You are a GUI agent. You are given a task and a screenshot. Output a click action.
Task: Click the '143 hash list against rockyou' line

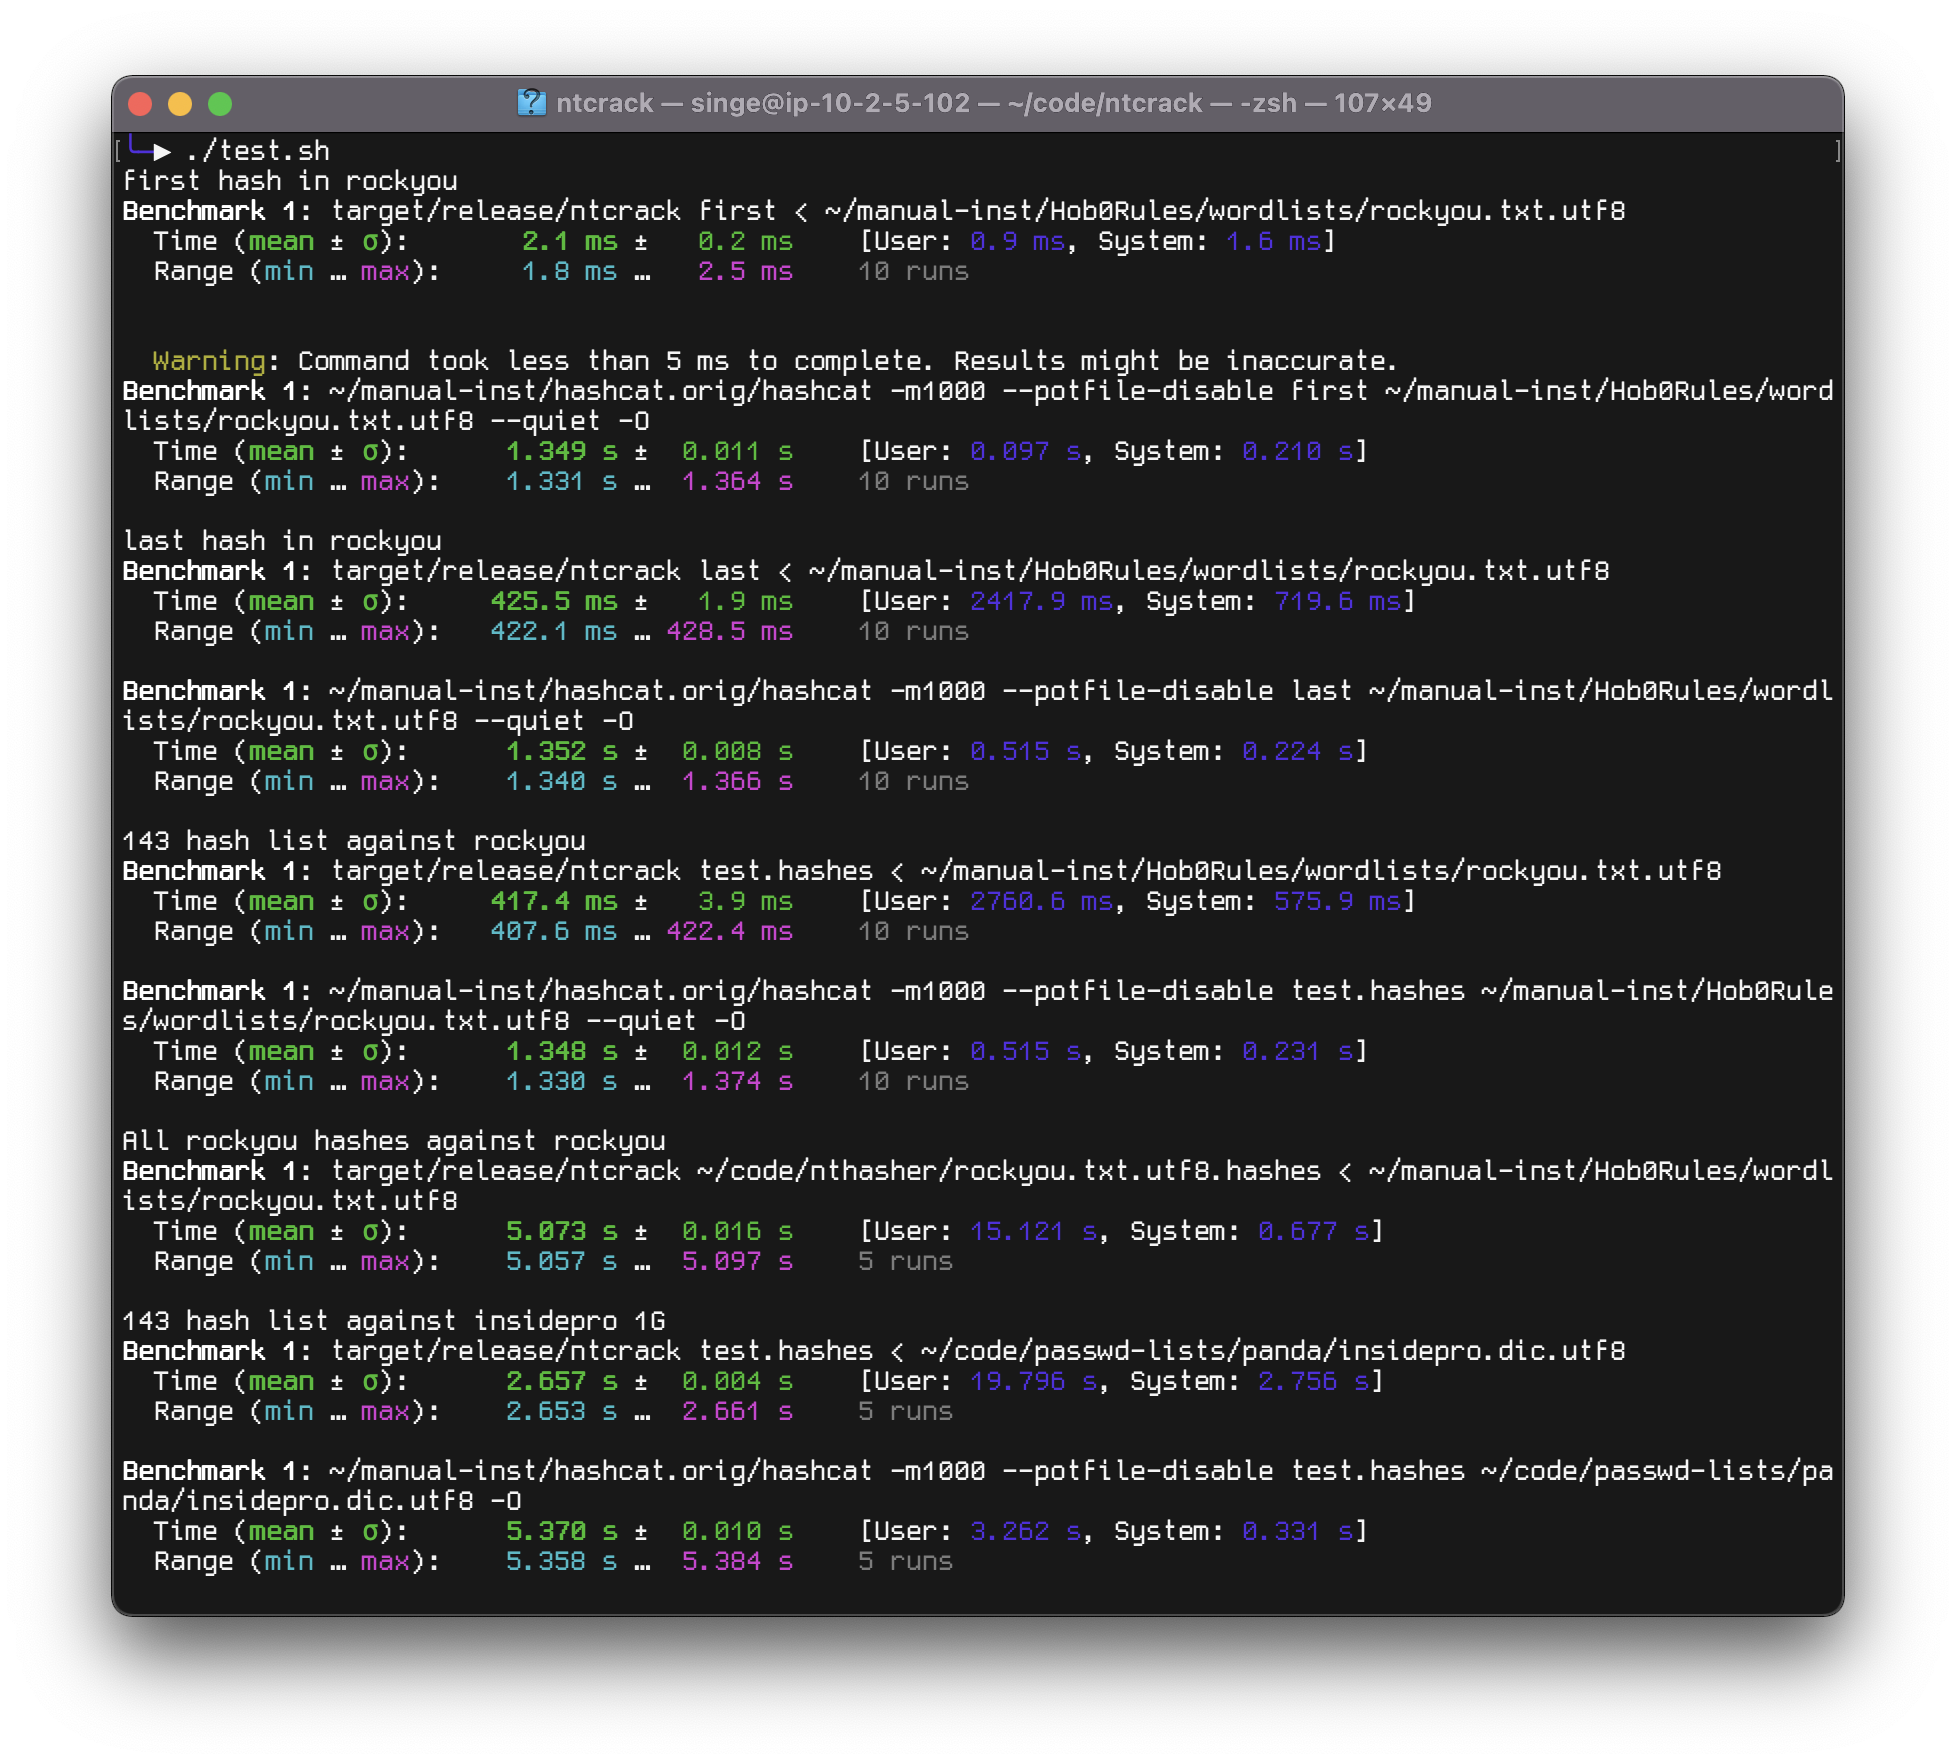353,841
